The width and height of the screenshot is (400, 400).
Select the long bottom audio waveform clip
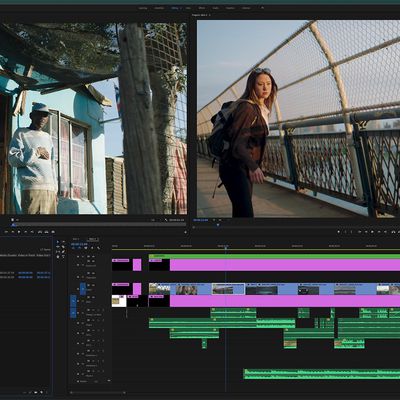click(x=322, y=374)
